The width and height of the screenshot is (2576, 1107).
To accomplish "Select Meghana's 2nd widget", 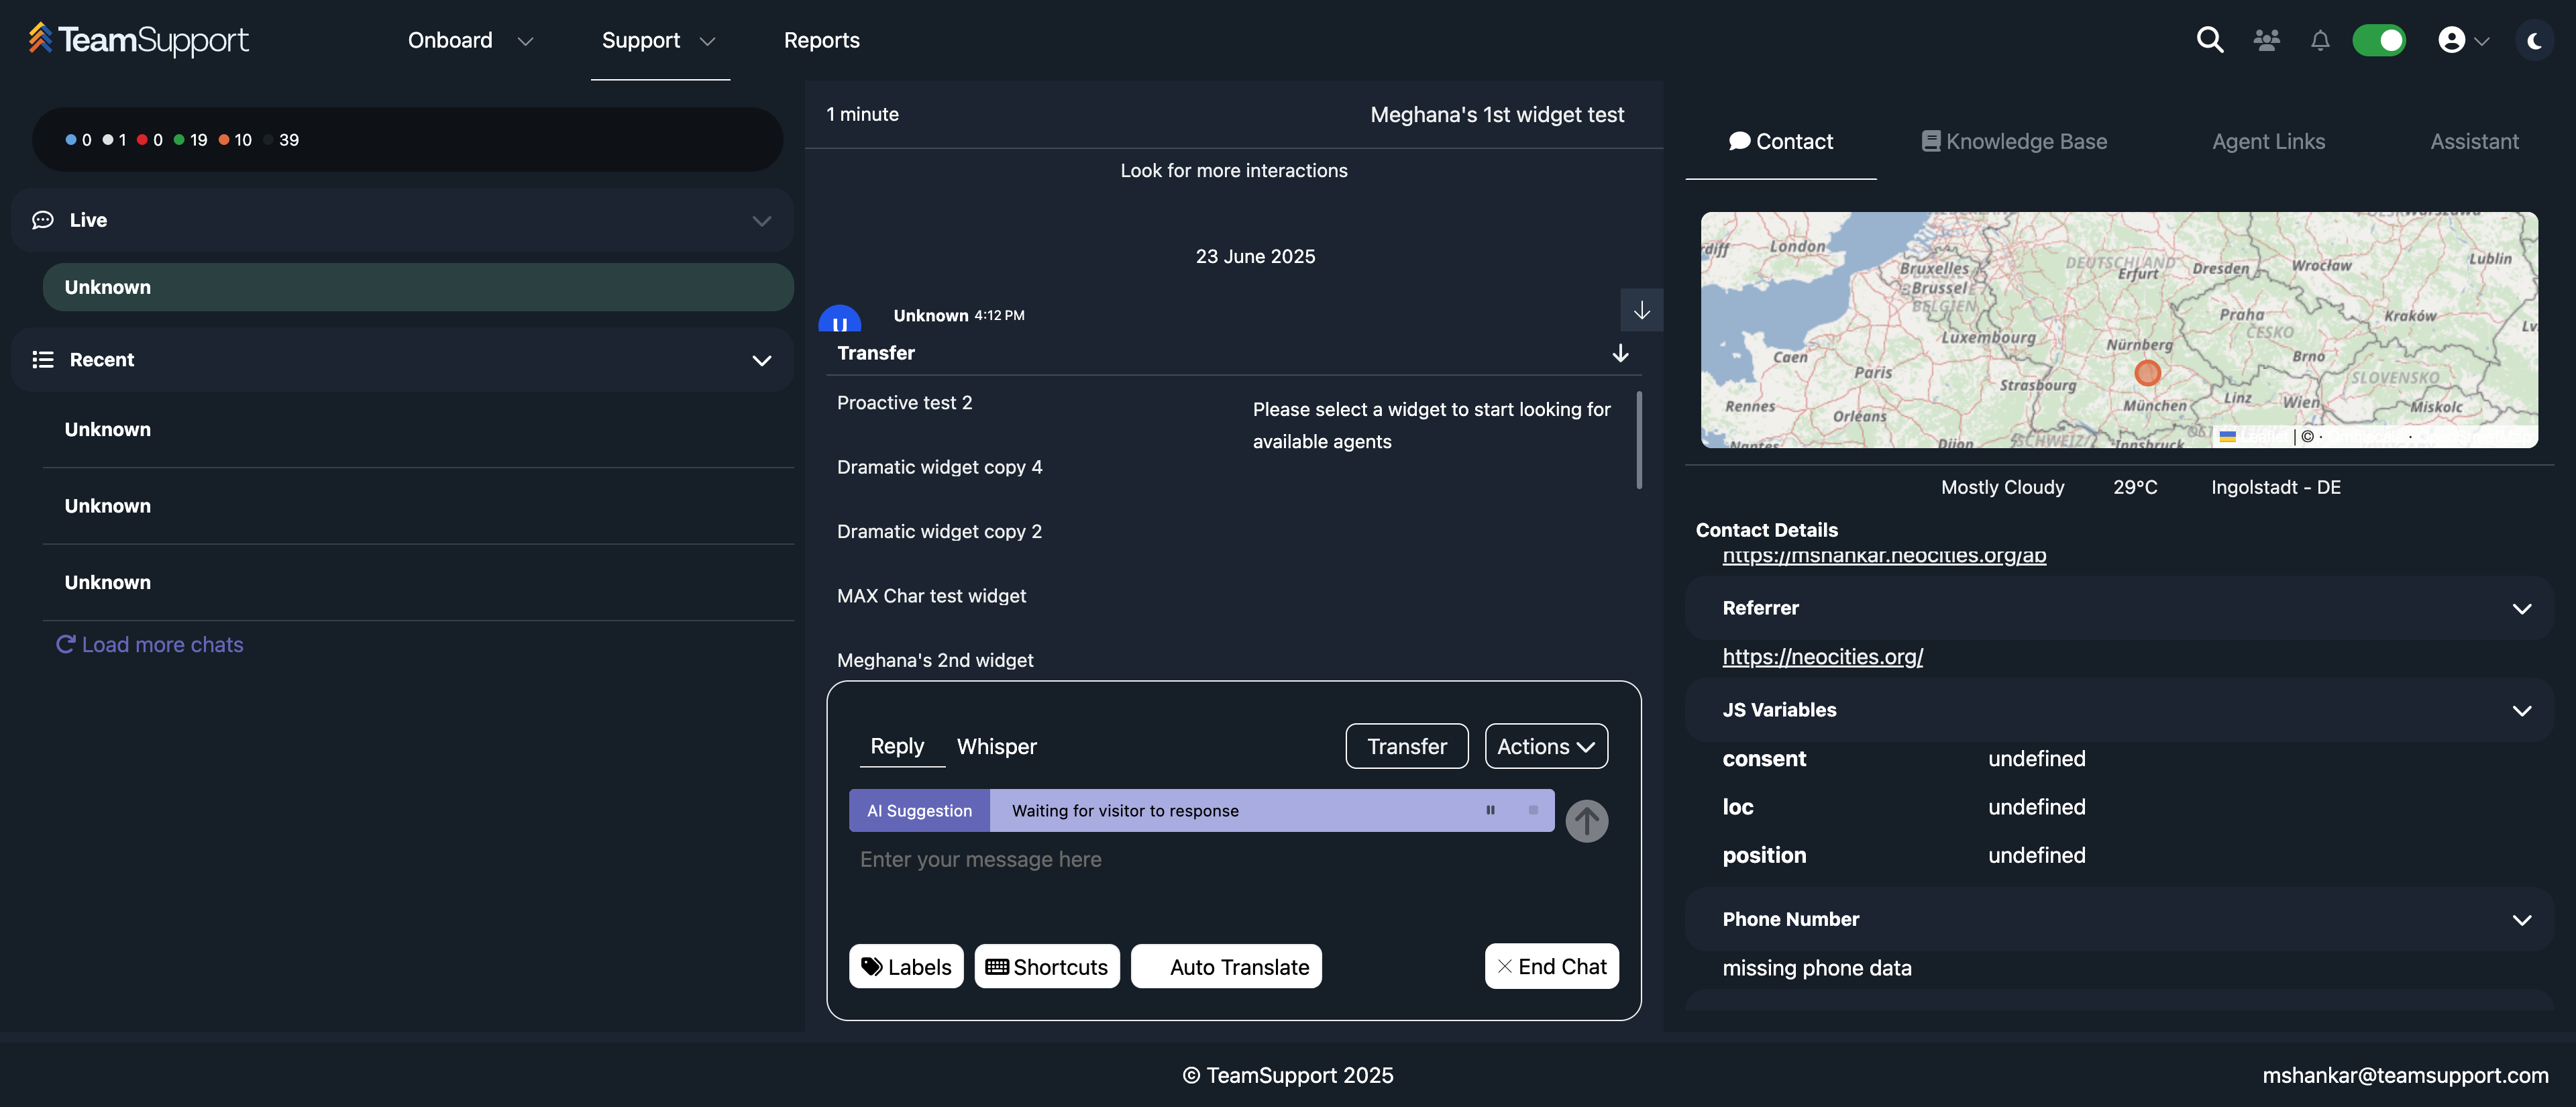I will click(x=935, y=660).
